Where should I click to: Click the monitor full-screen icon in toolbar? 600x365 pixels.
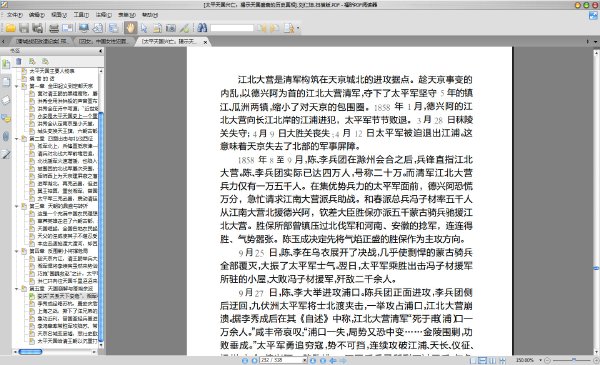[83, 28]
